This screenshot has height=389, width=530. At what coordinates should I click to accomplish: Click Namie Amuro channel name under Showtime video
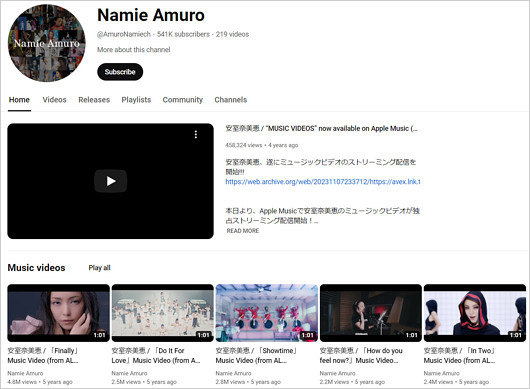click(x=234, y=373)
